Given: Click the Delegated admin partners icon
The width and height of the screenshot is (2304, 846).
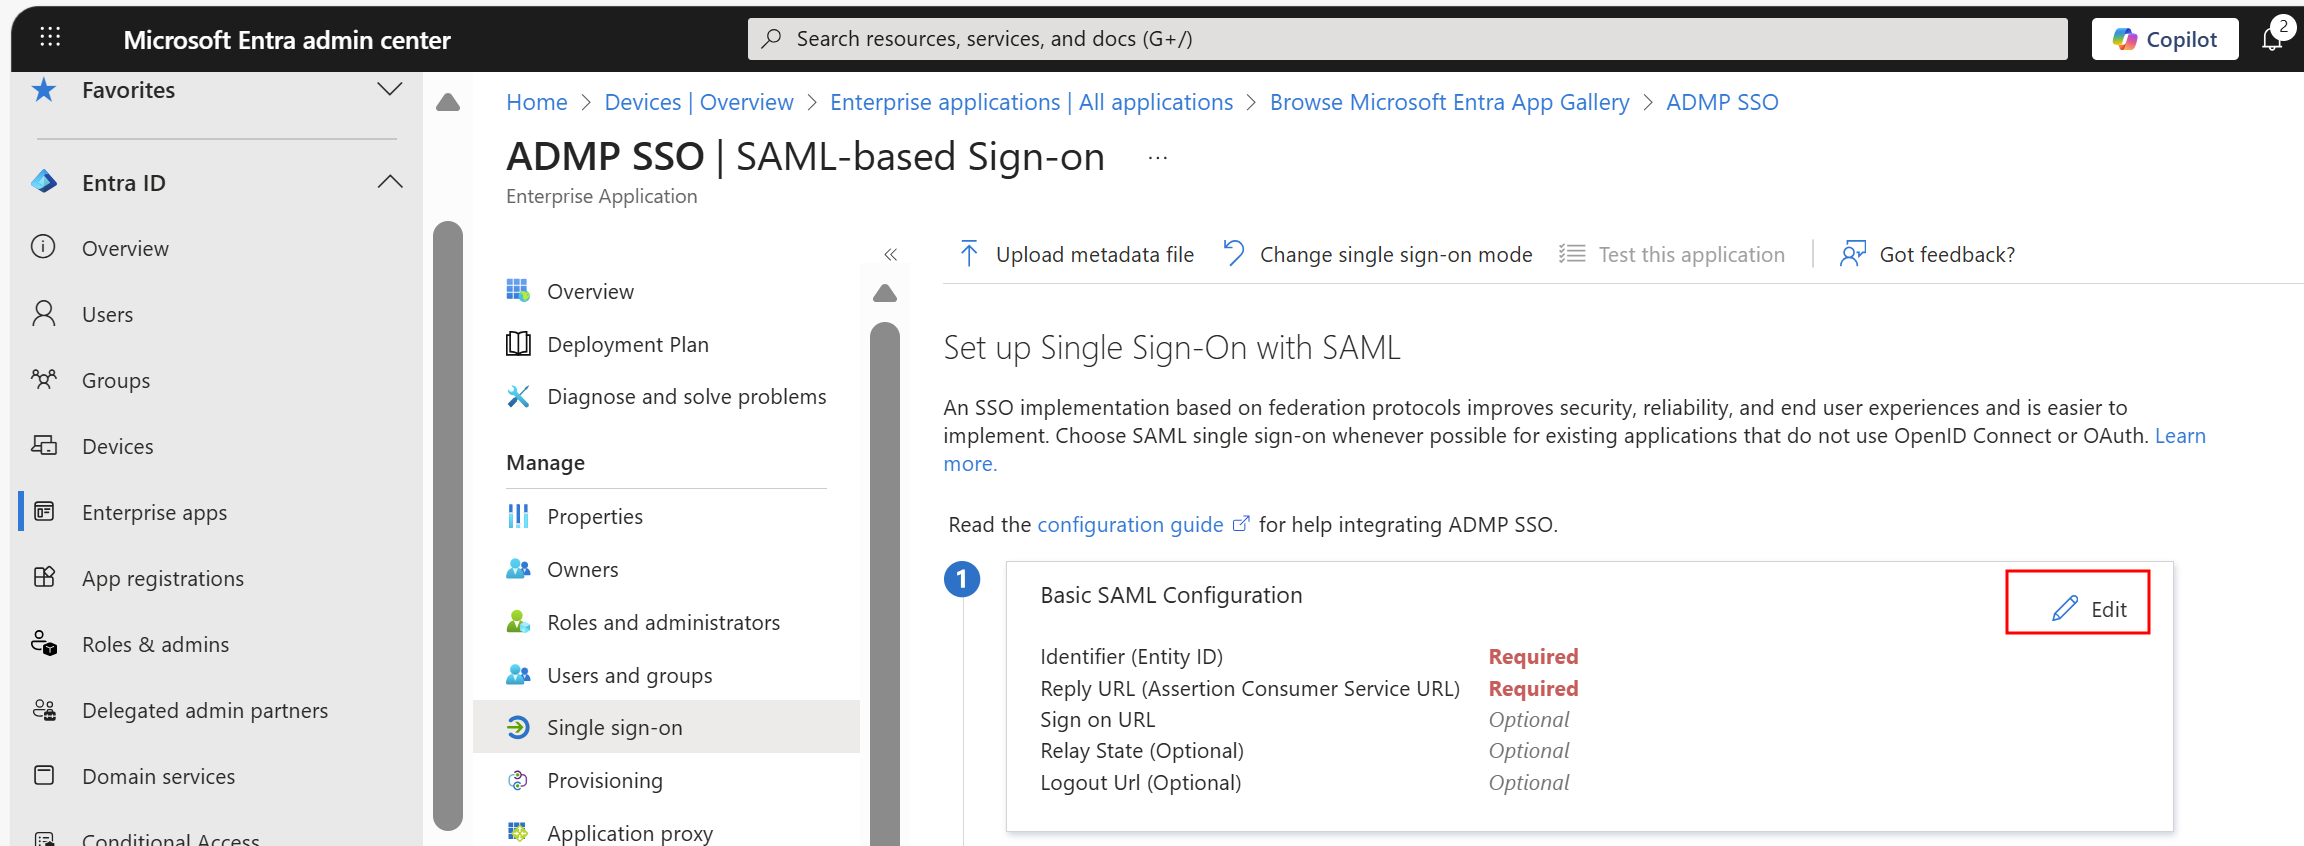Looking at the screenshot, I should pos(44,710).
